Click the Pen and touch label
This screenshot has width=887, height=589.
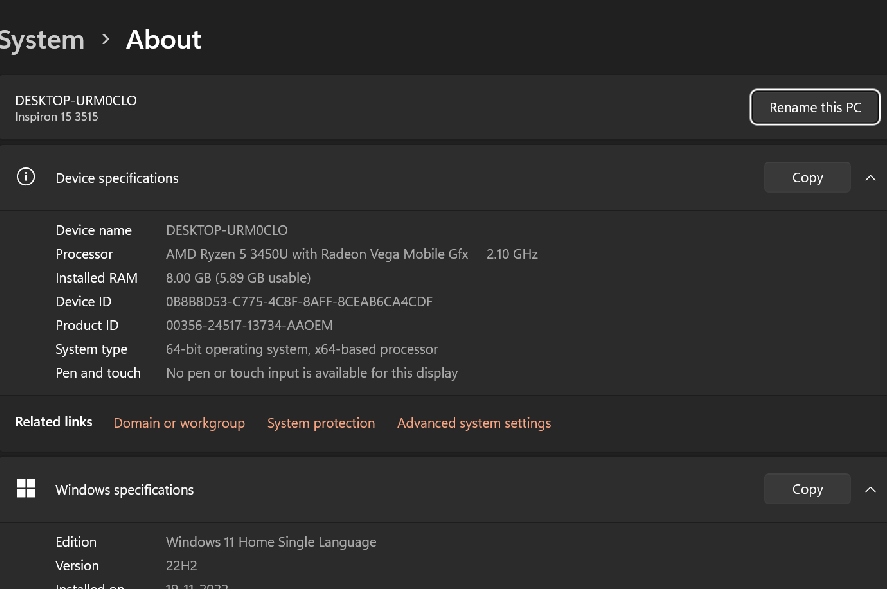[x=98, y=373]
